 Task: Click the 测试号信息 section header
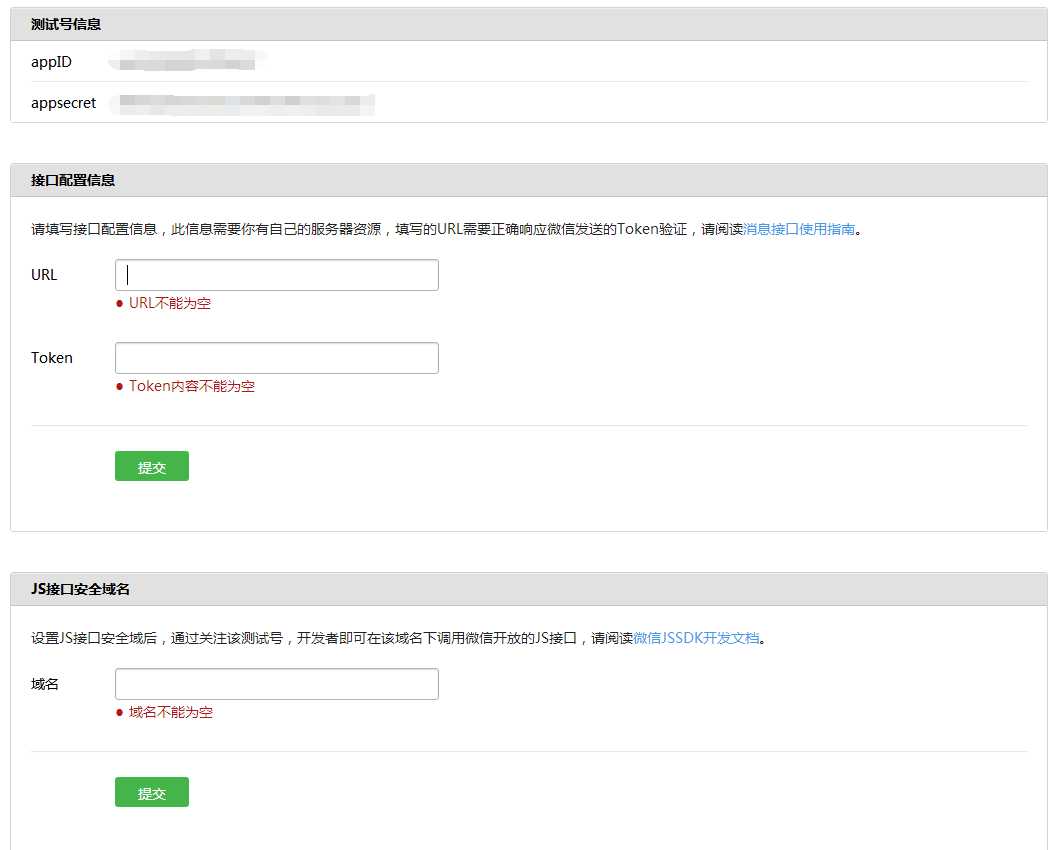click(66, 24)
